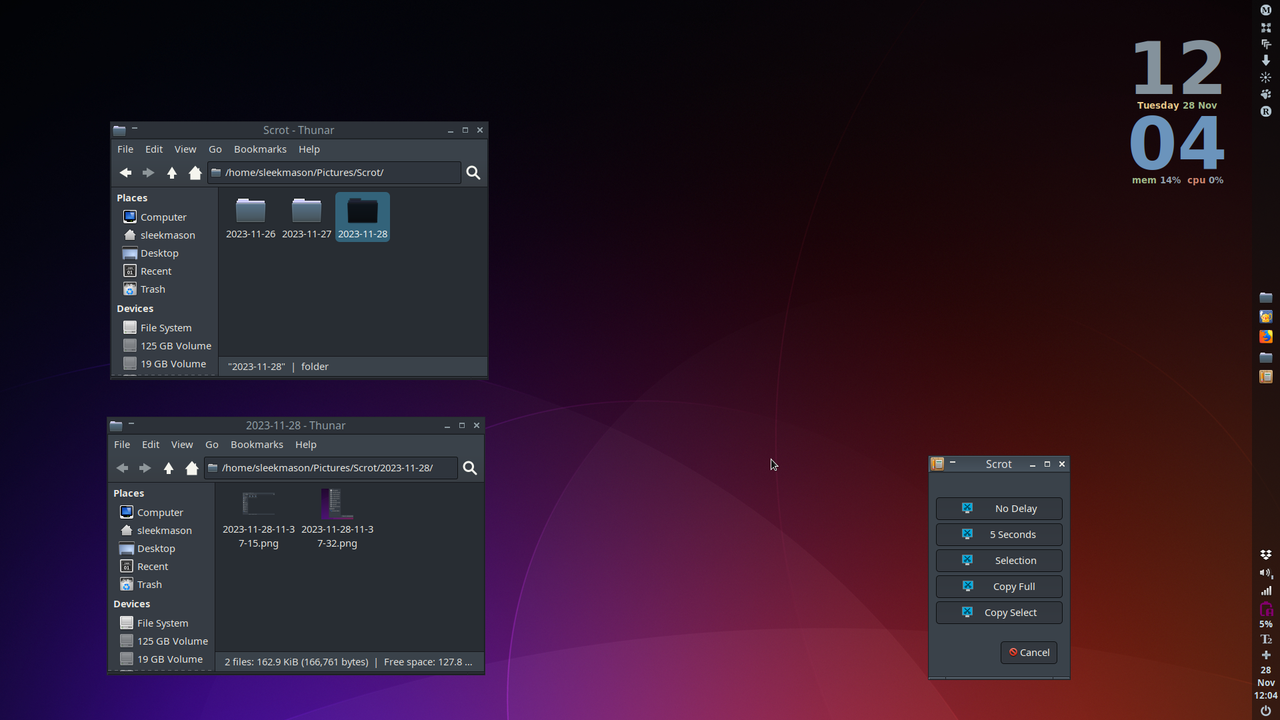Click Selection button in Scrot dialog
1280x720 pixels.
999,560
